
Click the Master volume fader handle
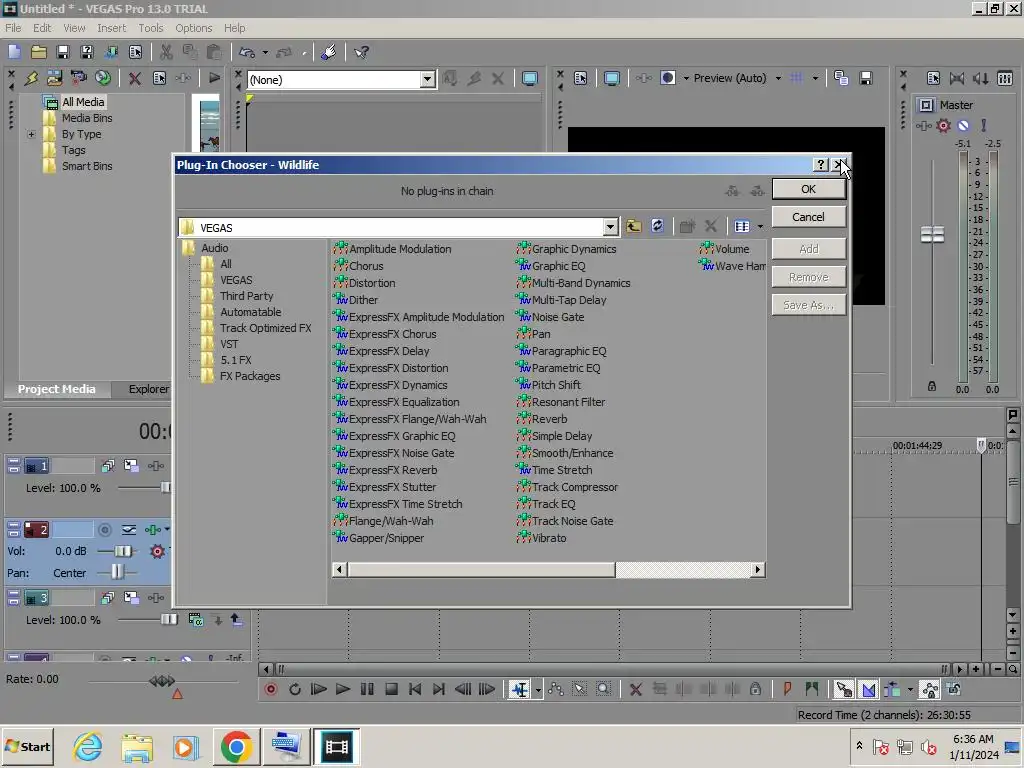932,234
